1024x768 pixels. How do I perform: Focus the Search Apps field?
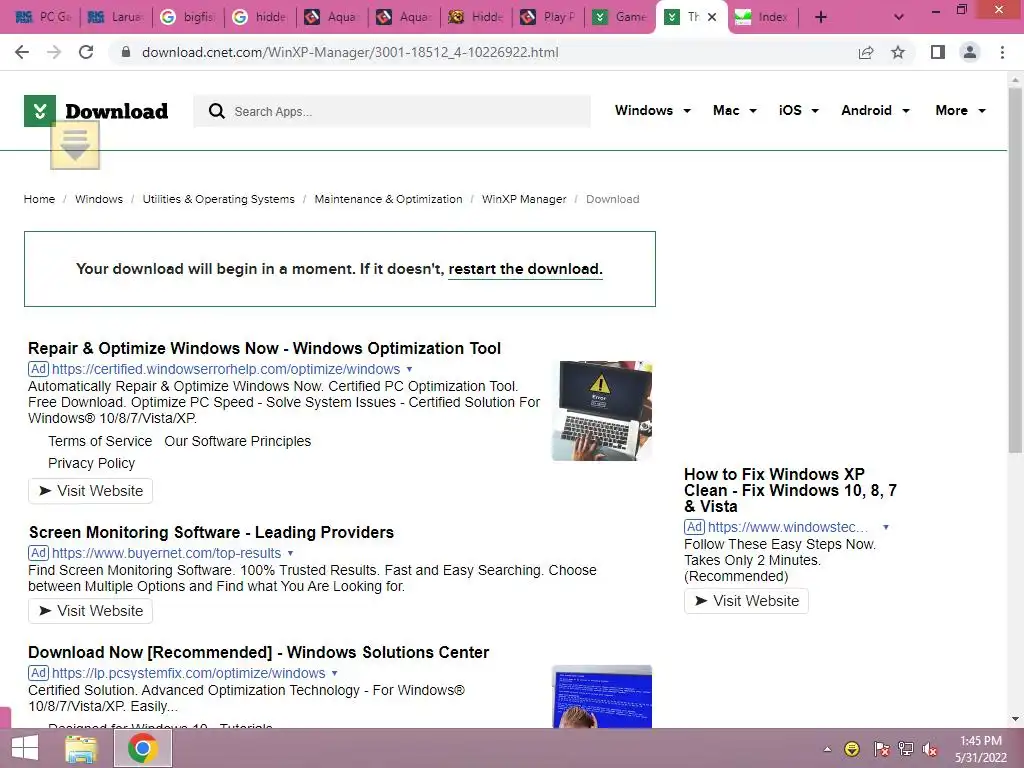pyautogui.click(x=392, y=111)
